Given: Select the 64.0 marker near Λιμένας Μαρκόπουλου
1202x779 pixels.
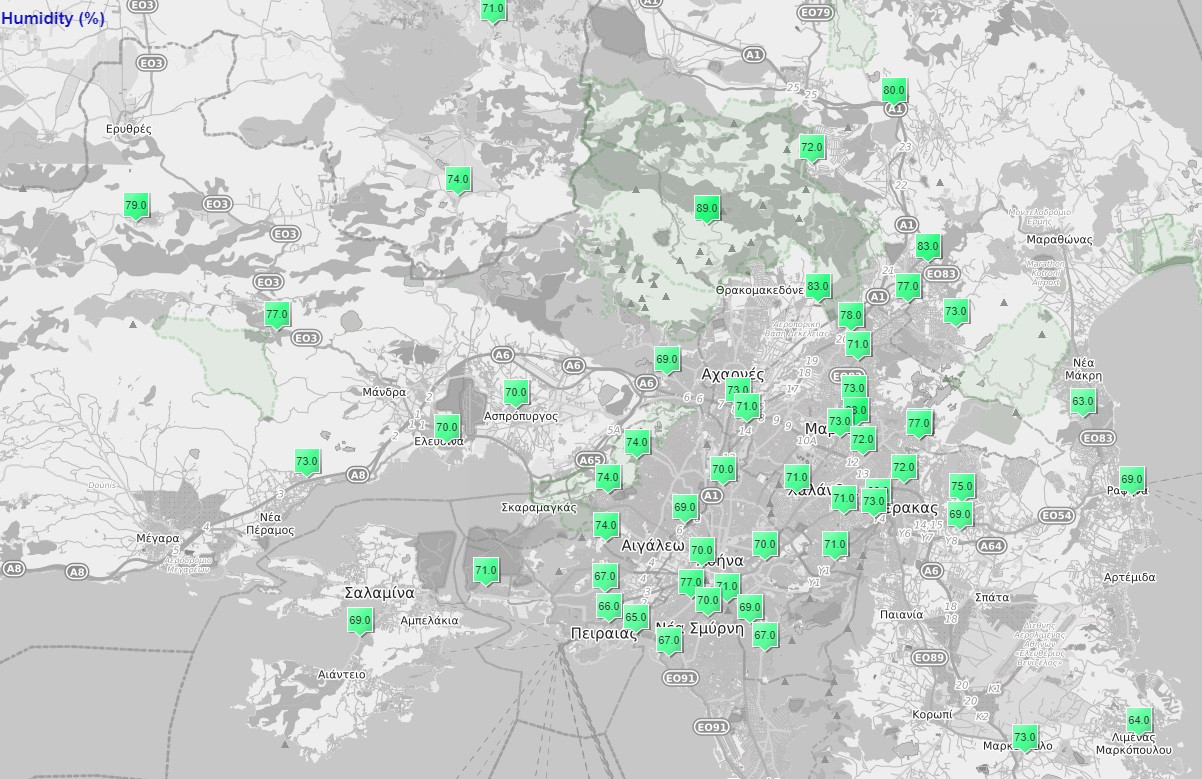Looking at the screenshot, I should (x=1139, y=721).
